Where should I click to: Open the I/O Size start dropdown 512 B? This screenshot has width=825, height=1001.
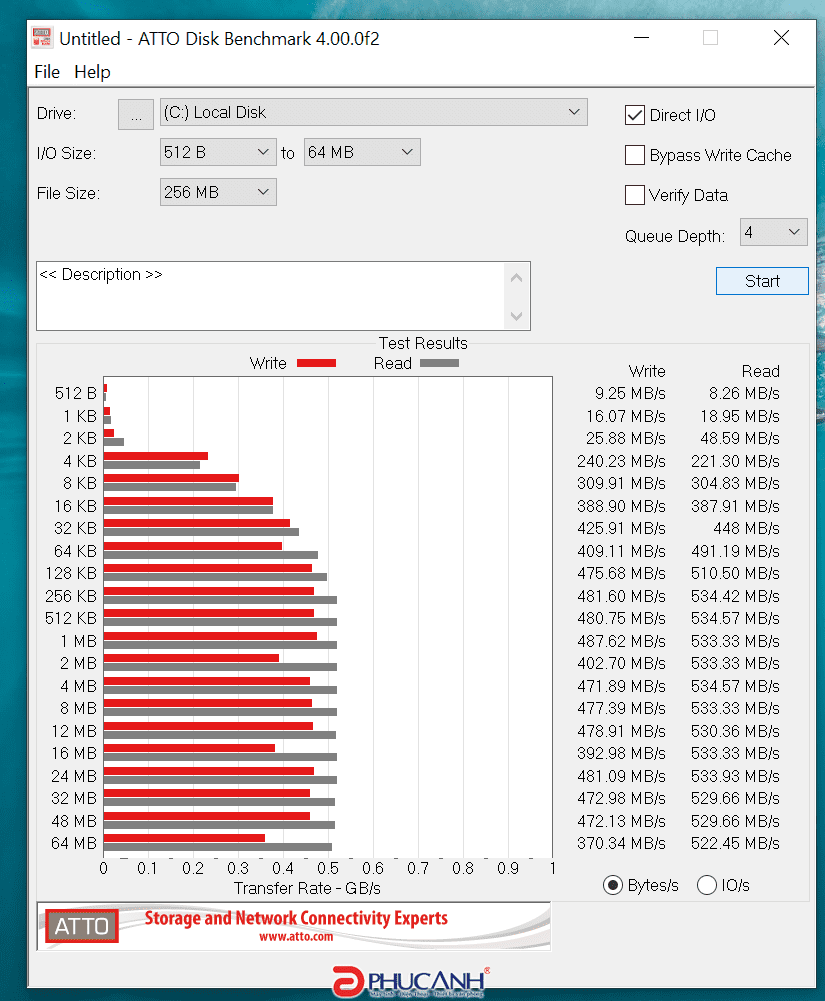(x=218, y=153)
